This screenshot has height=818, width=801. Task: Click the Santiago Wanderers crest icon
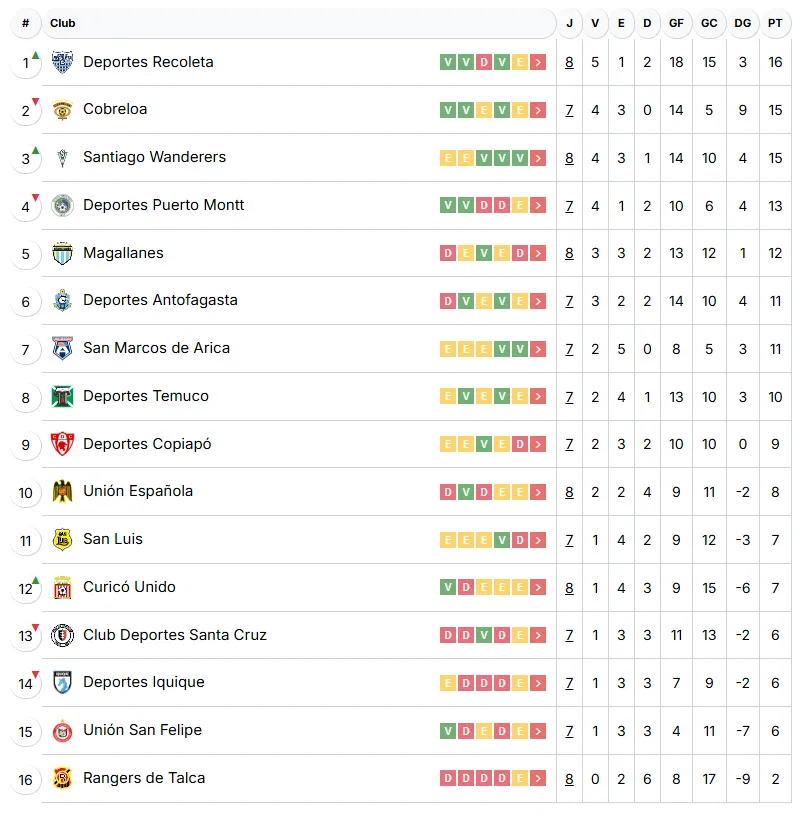click(x=62, y=158)
